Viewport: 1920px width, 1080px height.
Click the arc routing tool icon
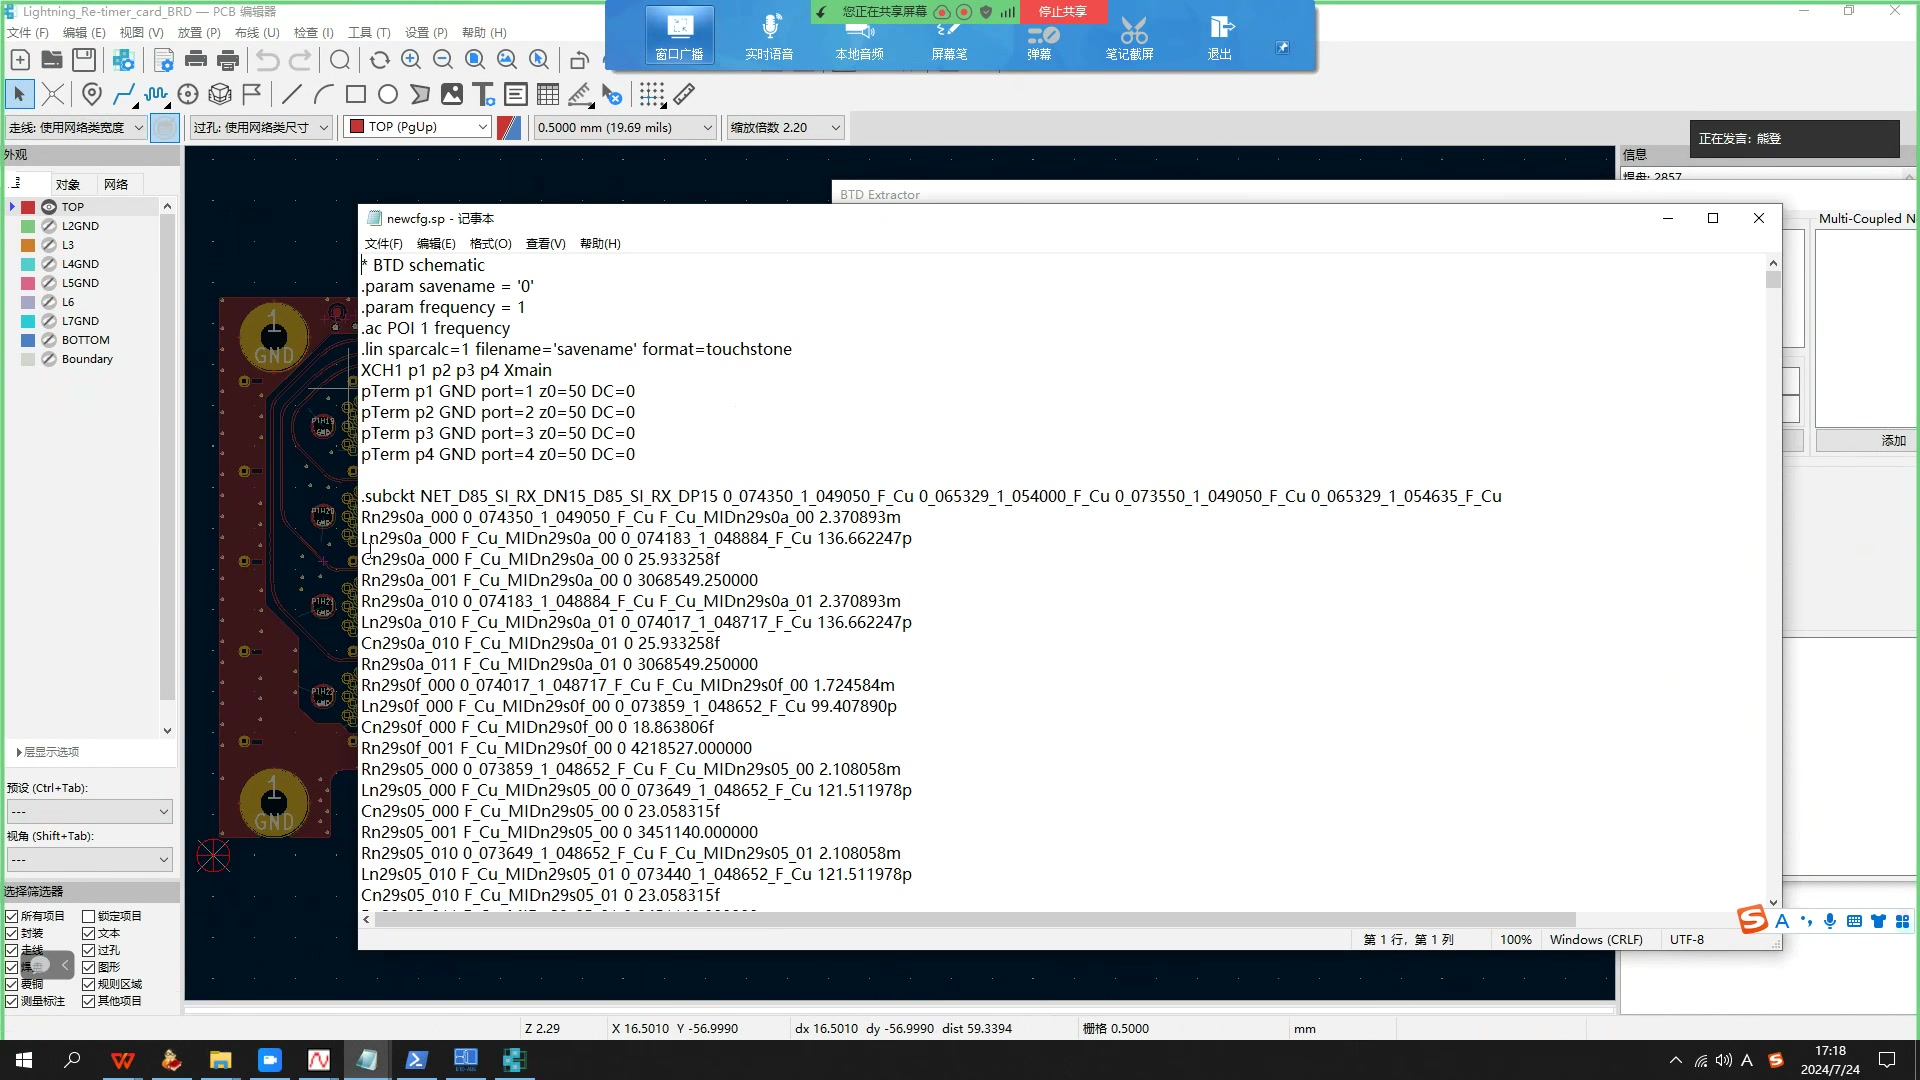(322, 95)
